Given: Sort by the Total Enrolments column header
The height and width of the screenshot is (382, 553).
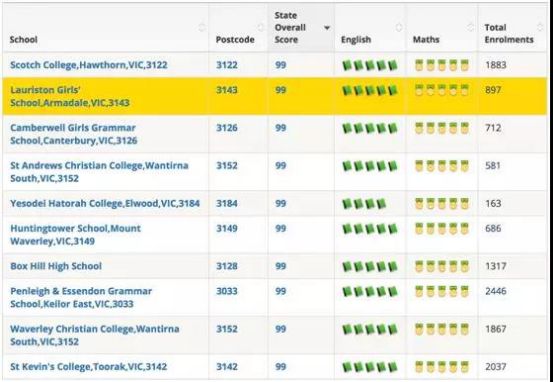Looking at the screenshot, I should 509,34.
